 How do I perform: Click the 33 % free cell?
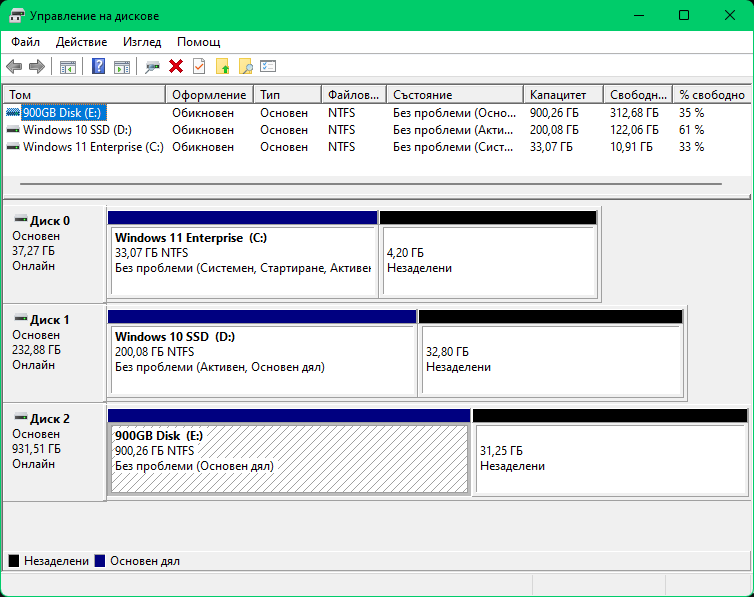[x=691, y=147]
